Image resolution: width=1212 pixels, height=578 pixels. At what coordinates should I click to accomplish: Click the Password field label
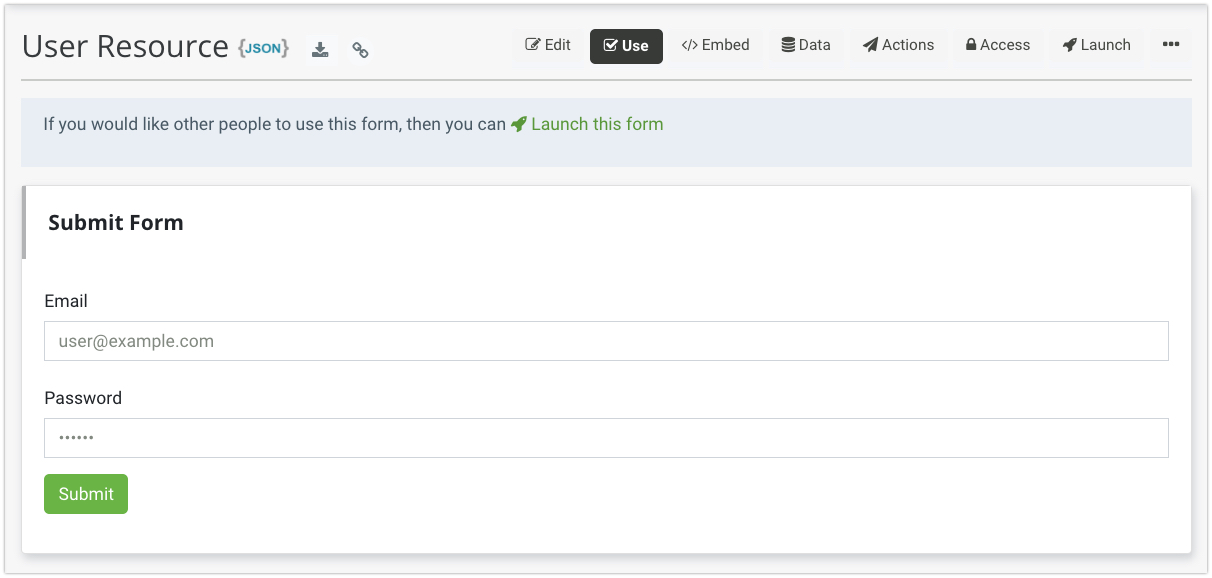[x=83, y=398]
